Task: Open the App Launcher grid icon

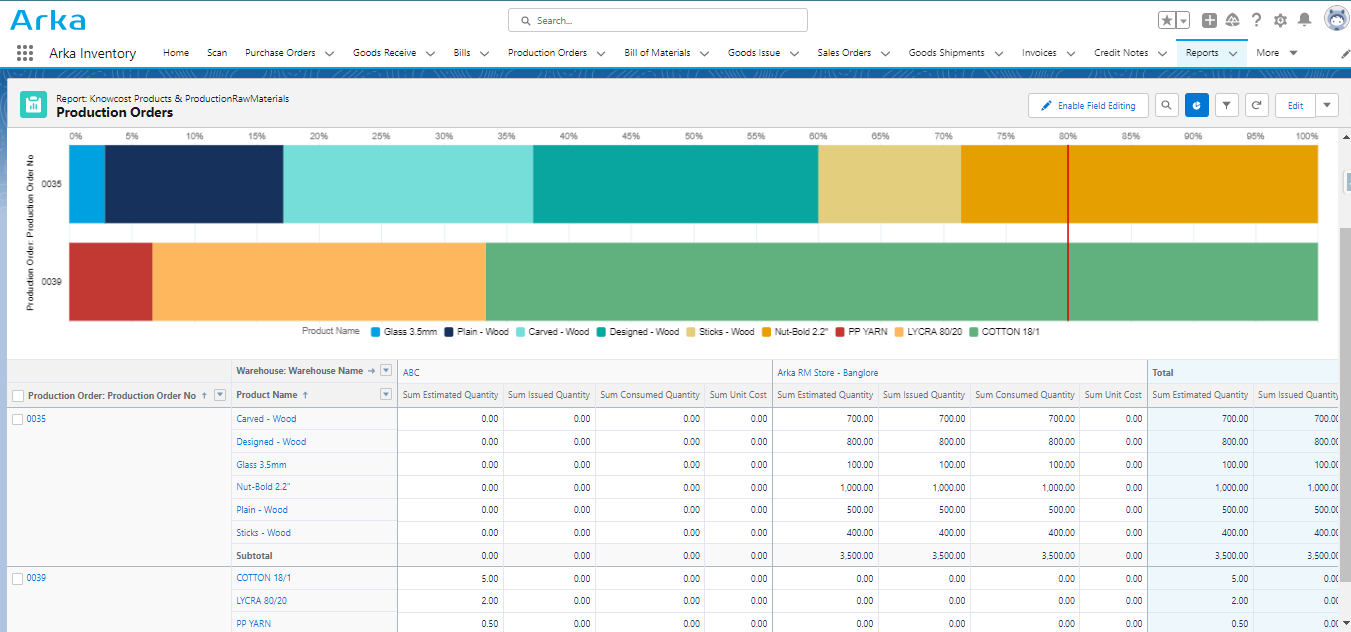Action: [x=25, y=52]
